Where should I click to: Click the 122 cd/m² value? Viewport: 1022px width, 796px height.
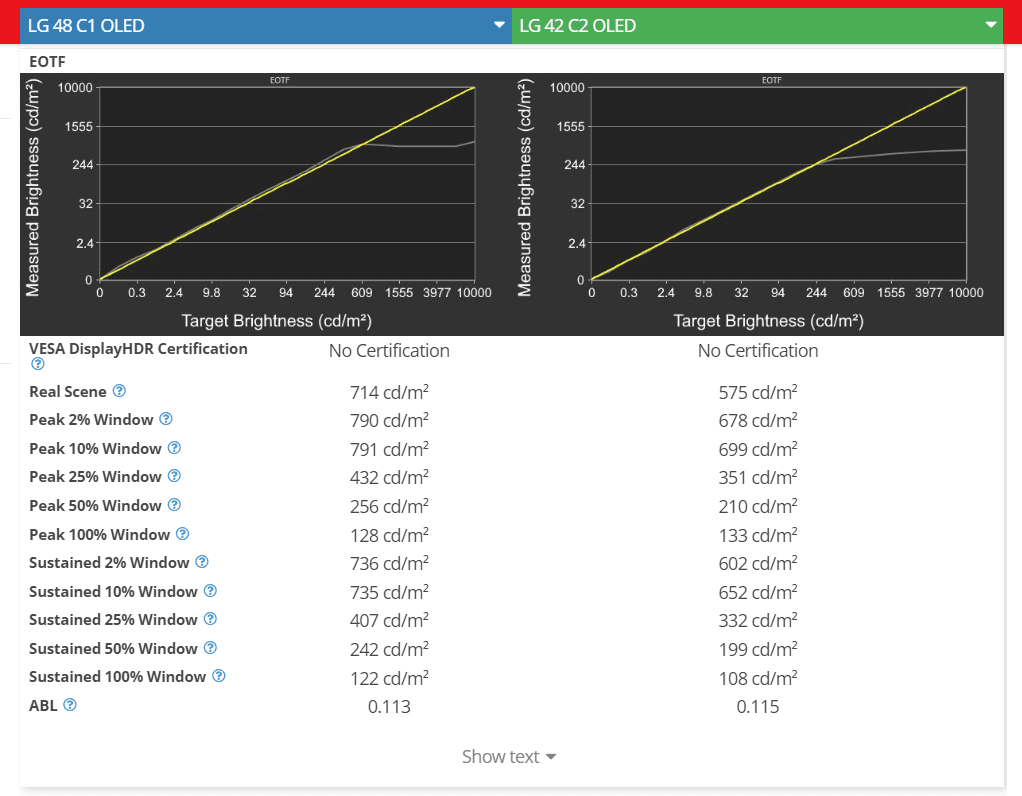[x=389, y=677]
